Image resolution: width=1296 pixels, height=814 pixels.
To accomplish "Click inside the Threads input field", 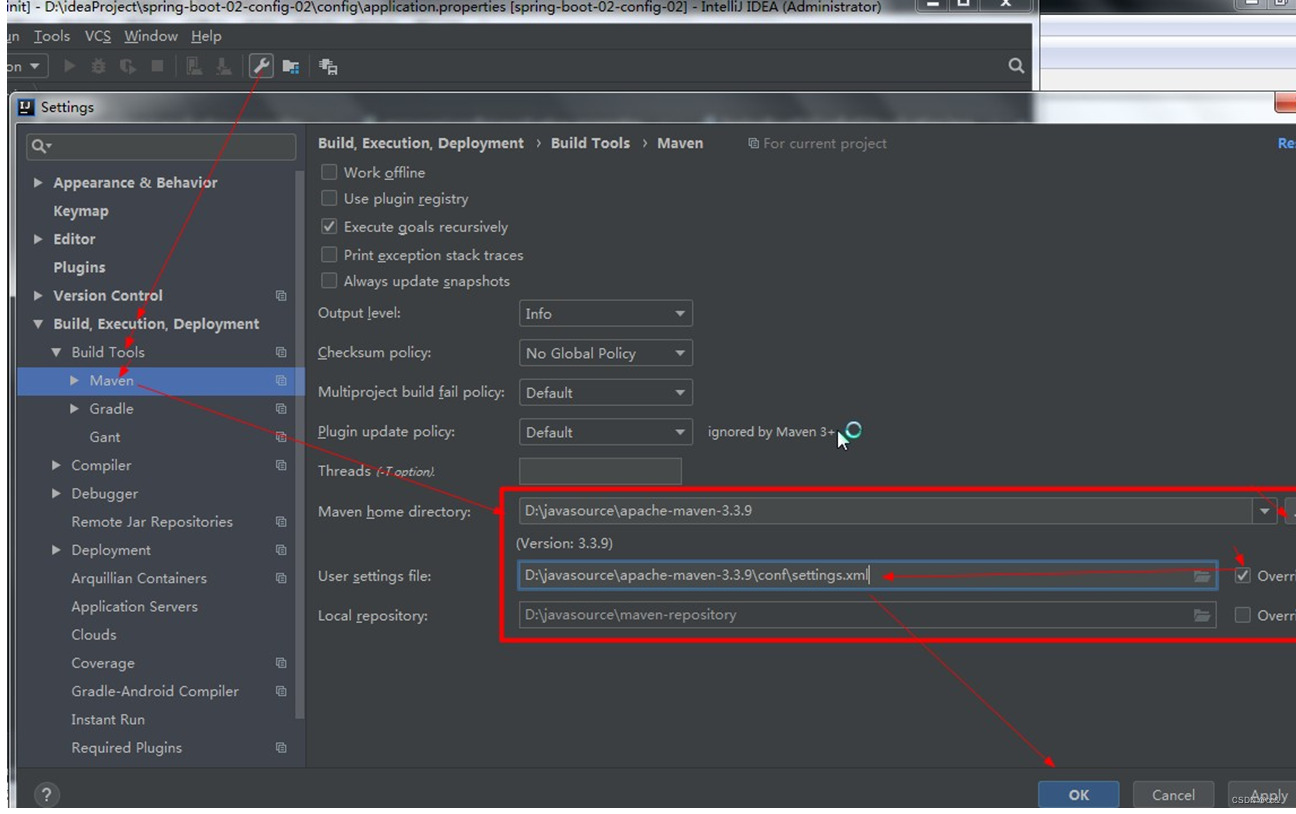I will click(x=598, y=471).
